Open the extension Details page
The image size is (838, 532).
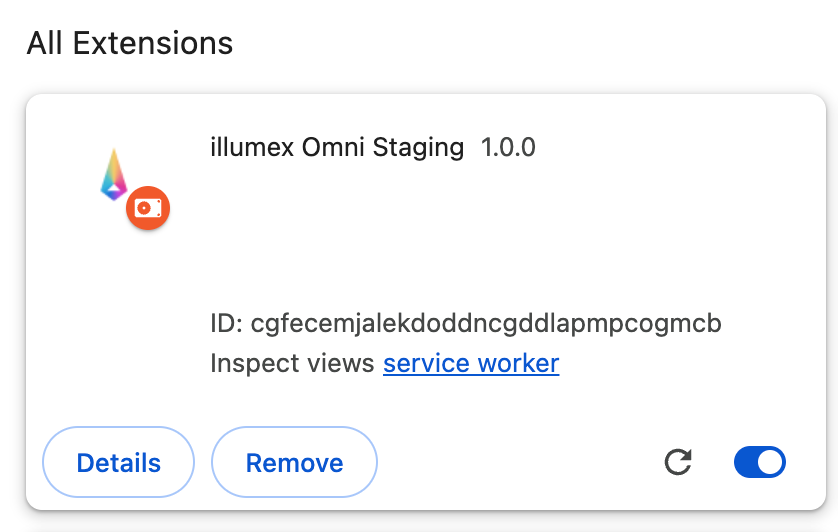[x=118, y=463]
